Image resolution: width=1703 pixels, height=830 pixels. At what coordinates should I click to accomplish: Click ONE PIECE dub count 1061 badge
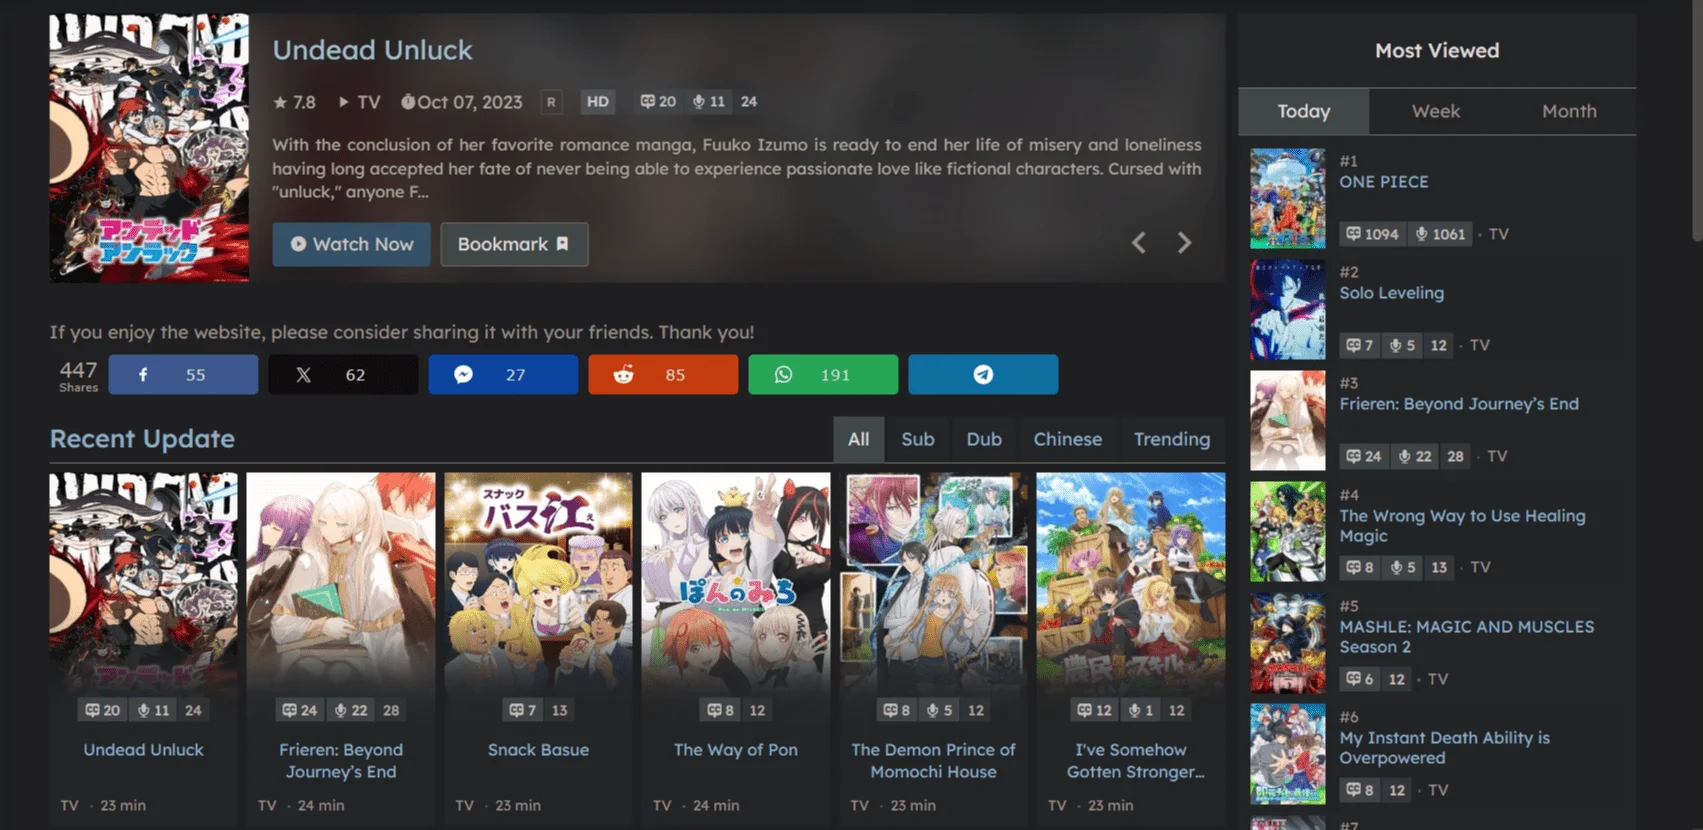coord(1439,234)
